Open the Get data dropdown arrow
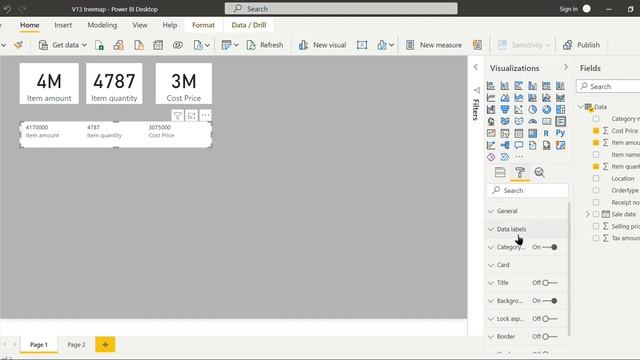Viewport: 640px width, 360px height. [84, 45]
